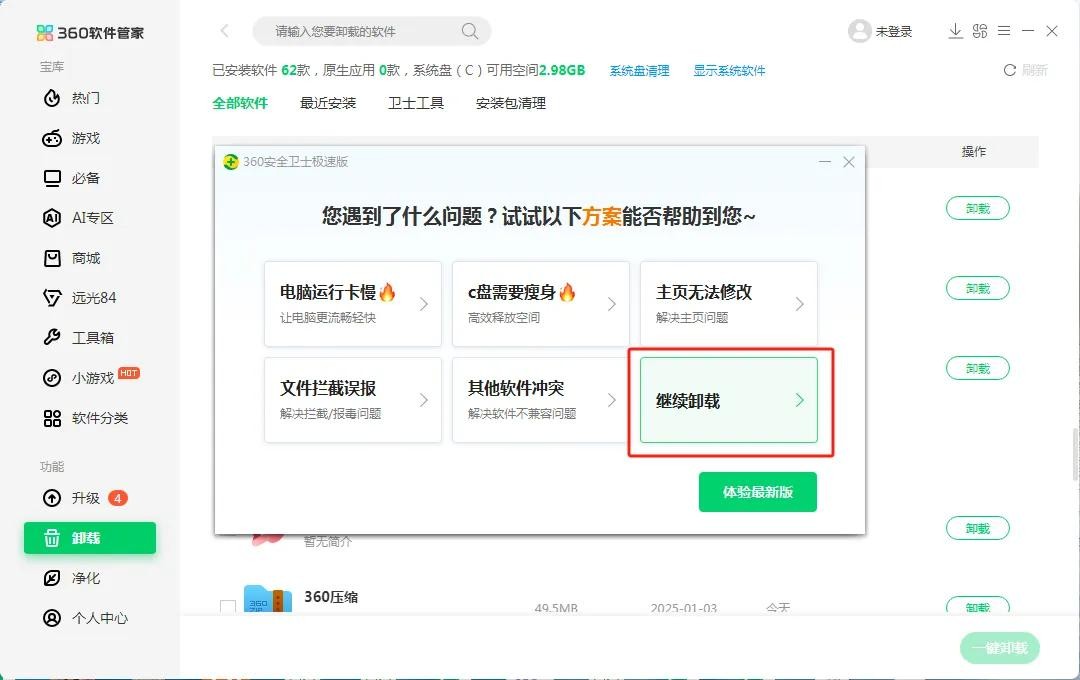This screenshot has width=1080, height=680.
Task: Open the 系统盘清理 link
Action: click(639, 71)
